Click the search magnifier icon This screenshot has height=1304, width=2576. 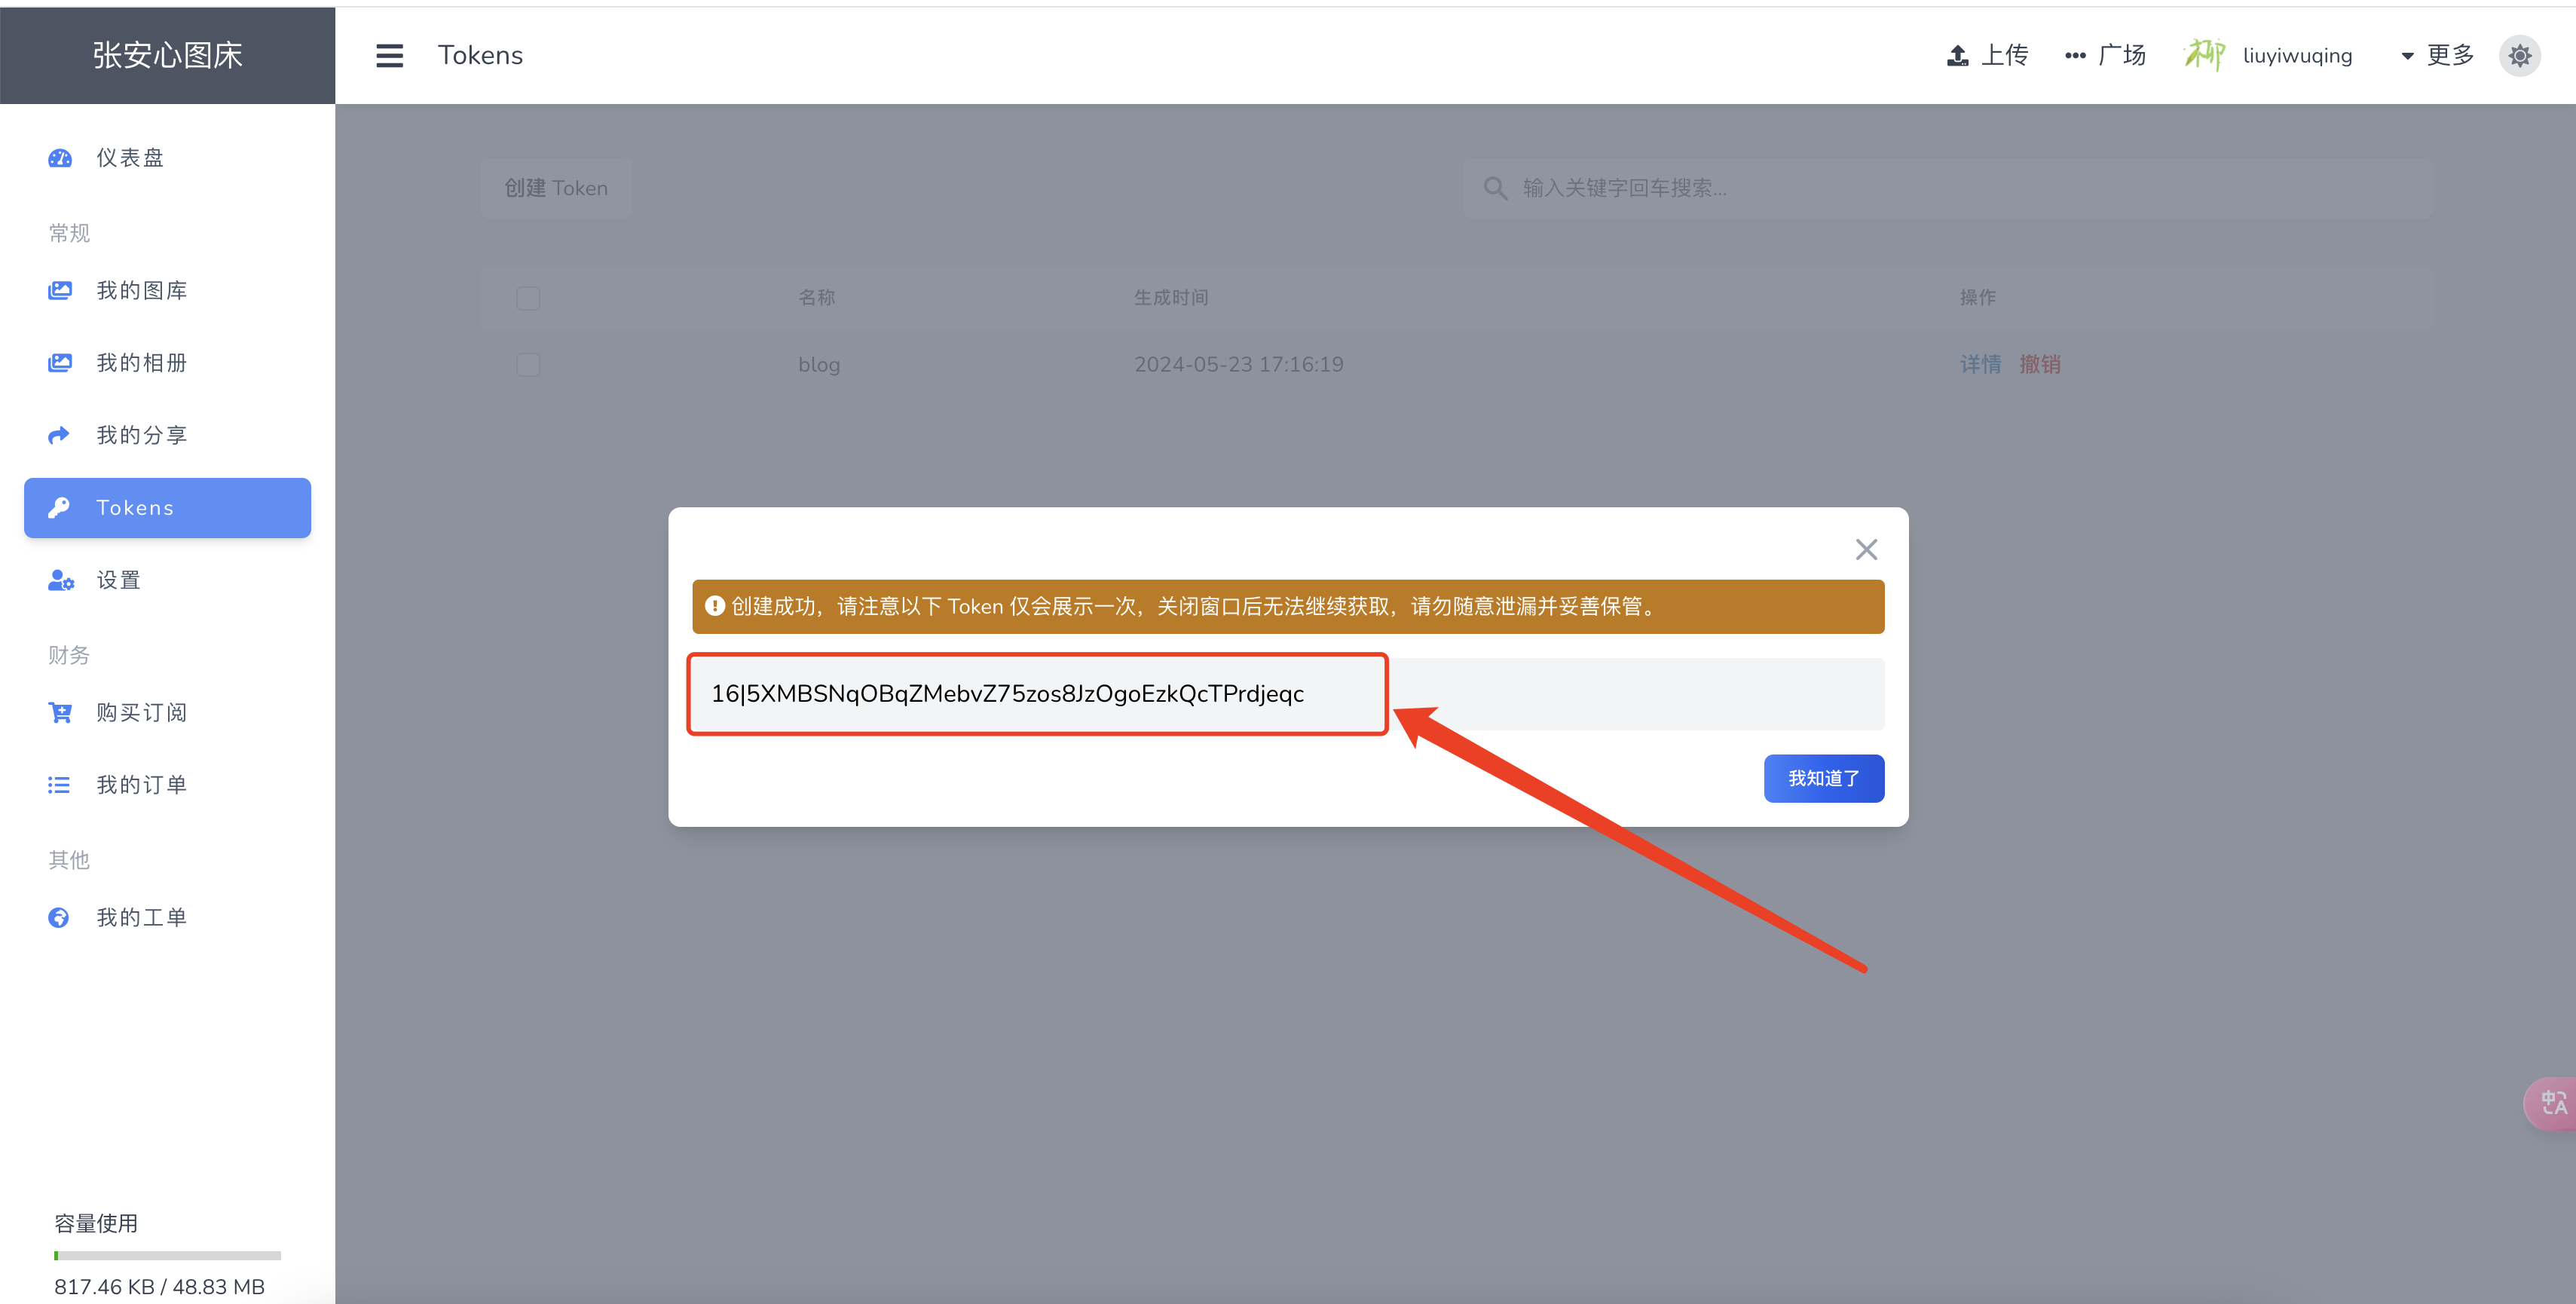point(1495,188)
